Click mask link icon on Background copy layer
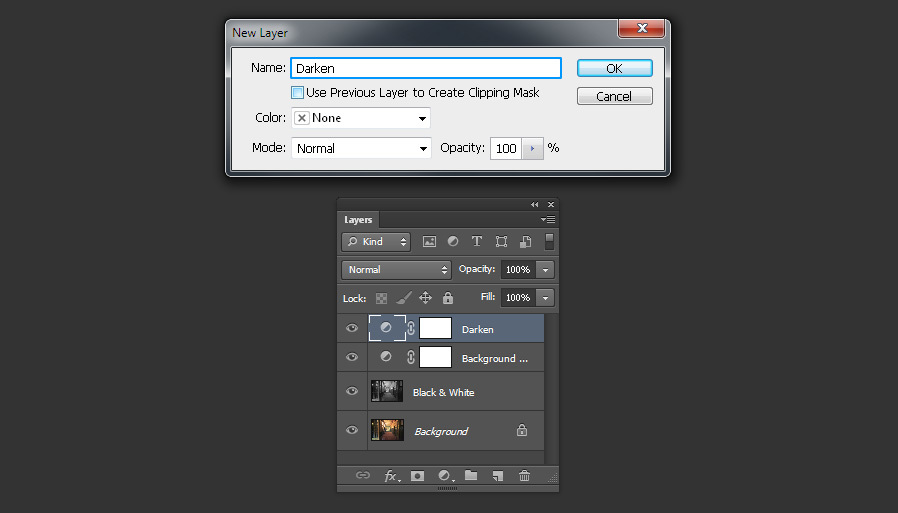The height and width of the screenshot is (513, 898). pyautogui.click(x=411, y=357)
